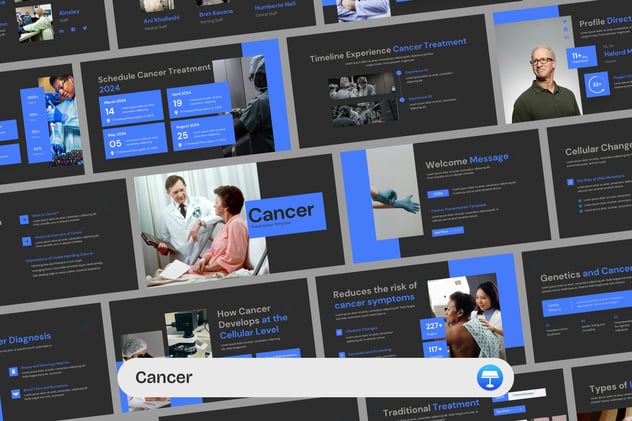The width and height of the screenshot is (632, 421).
Task: Click the bullet icon under Cellular Change
Action: (x=570, y=181)
